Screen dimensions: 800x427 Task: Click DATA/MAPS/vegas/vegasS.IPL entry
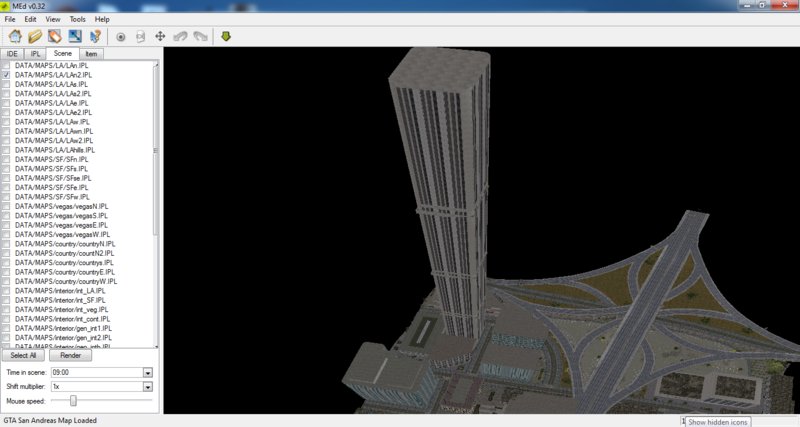tap(62, 216)
